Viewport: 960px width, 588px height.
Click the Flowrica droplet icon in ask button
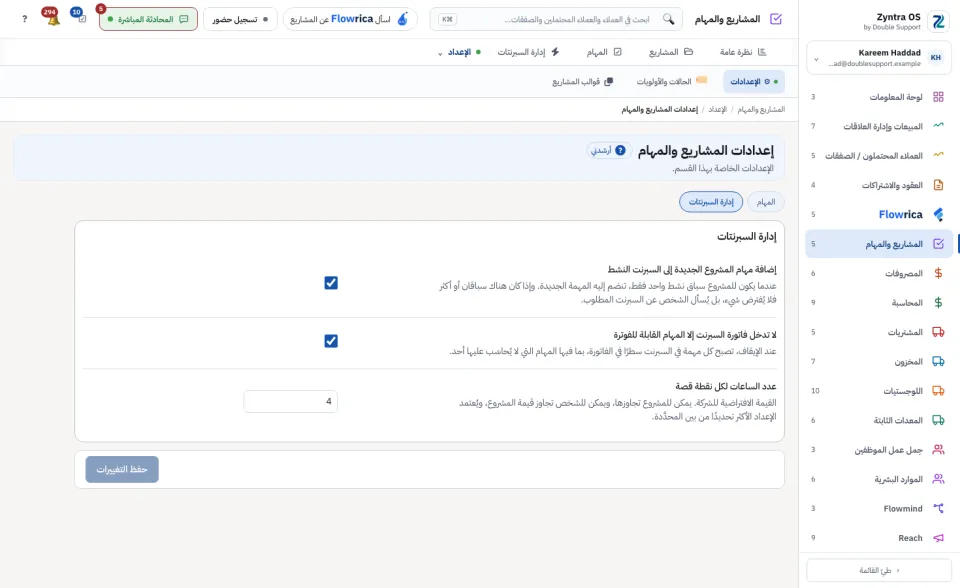402,19
